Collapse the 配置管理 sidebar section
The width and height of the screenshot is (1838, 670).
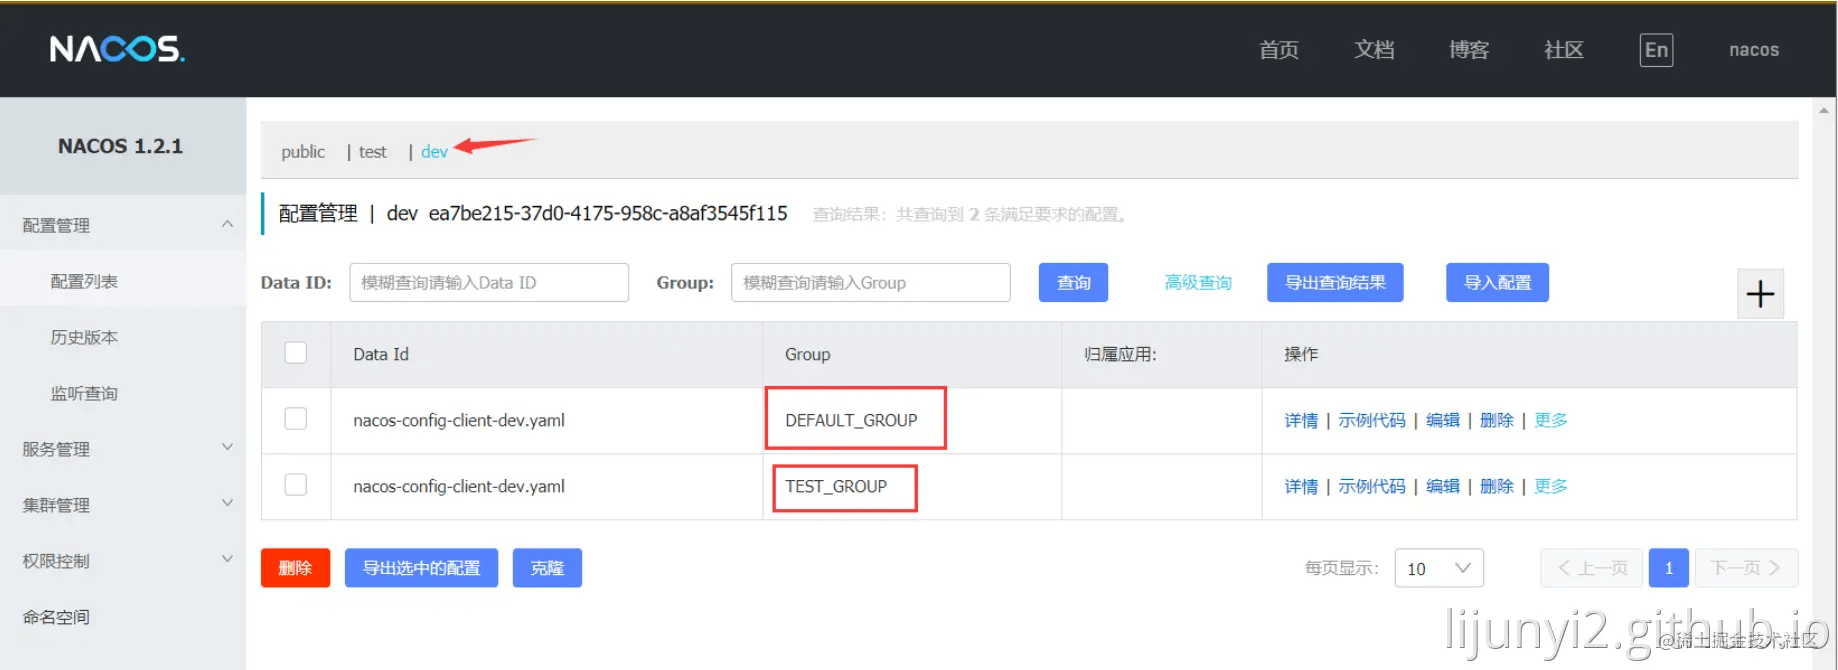click(227, 225)
